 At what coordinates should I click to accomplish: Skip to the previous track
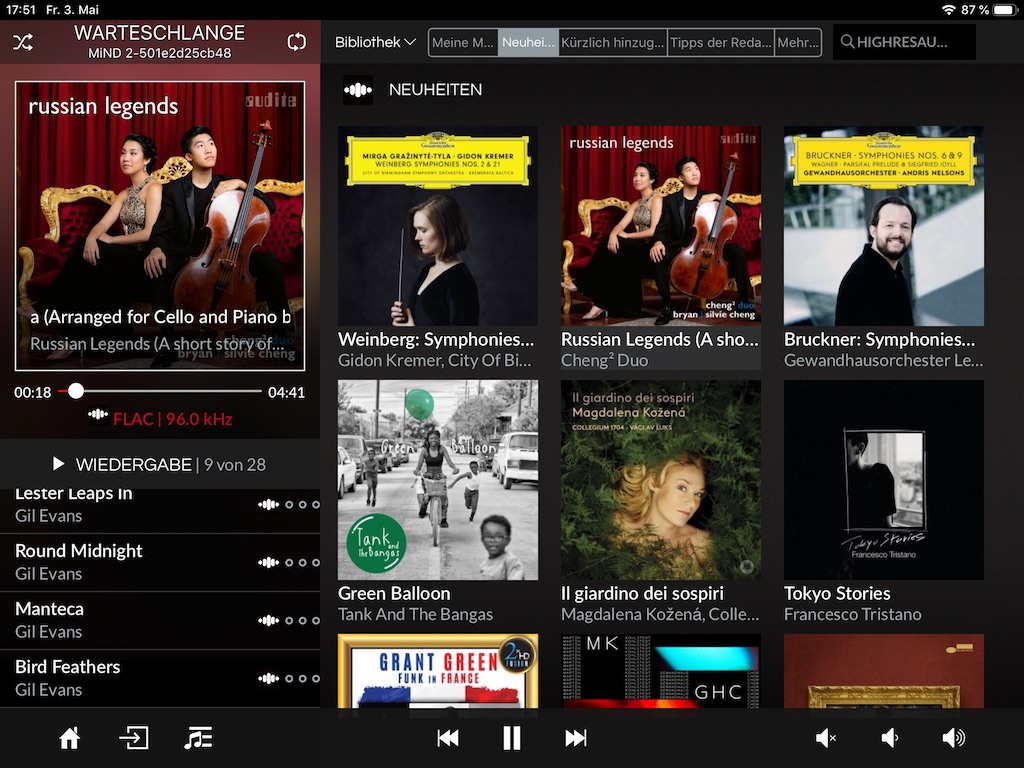point(448,739)
